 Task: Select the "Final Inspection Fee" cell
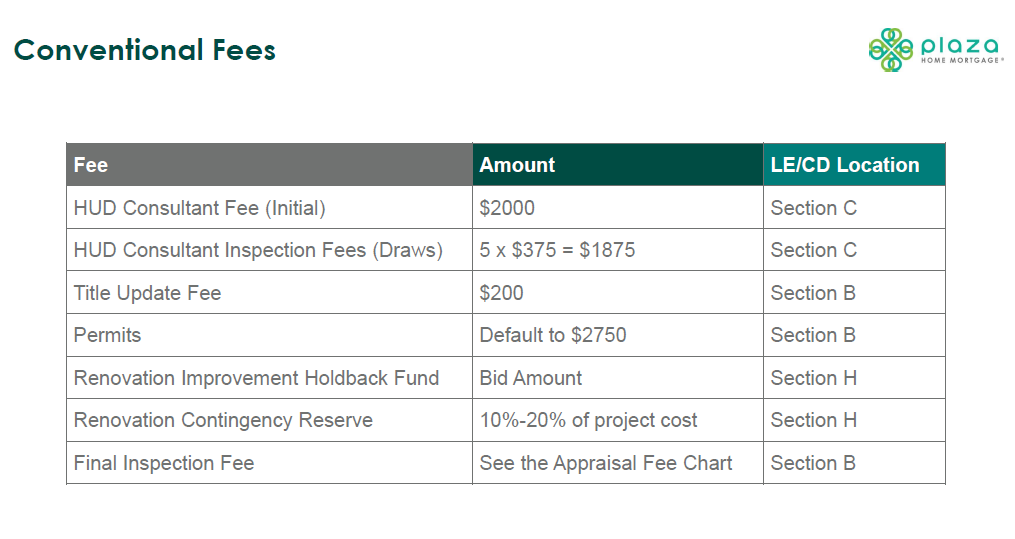pos(164,463)
